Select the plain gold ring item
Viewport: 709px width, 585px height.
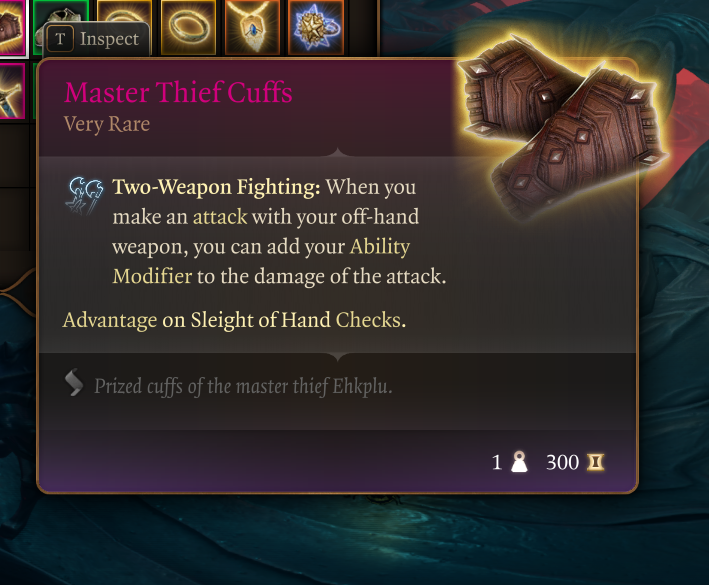[188, 27]
